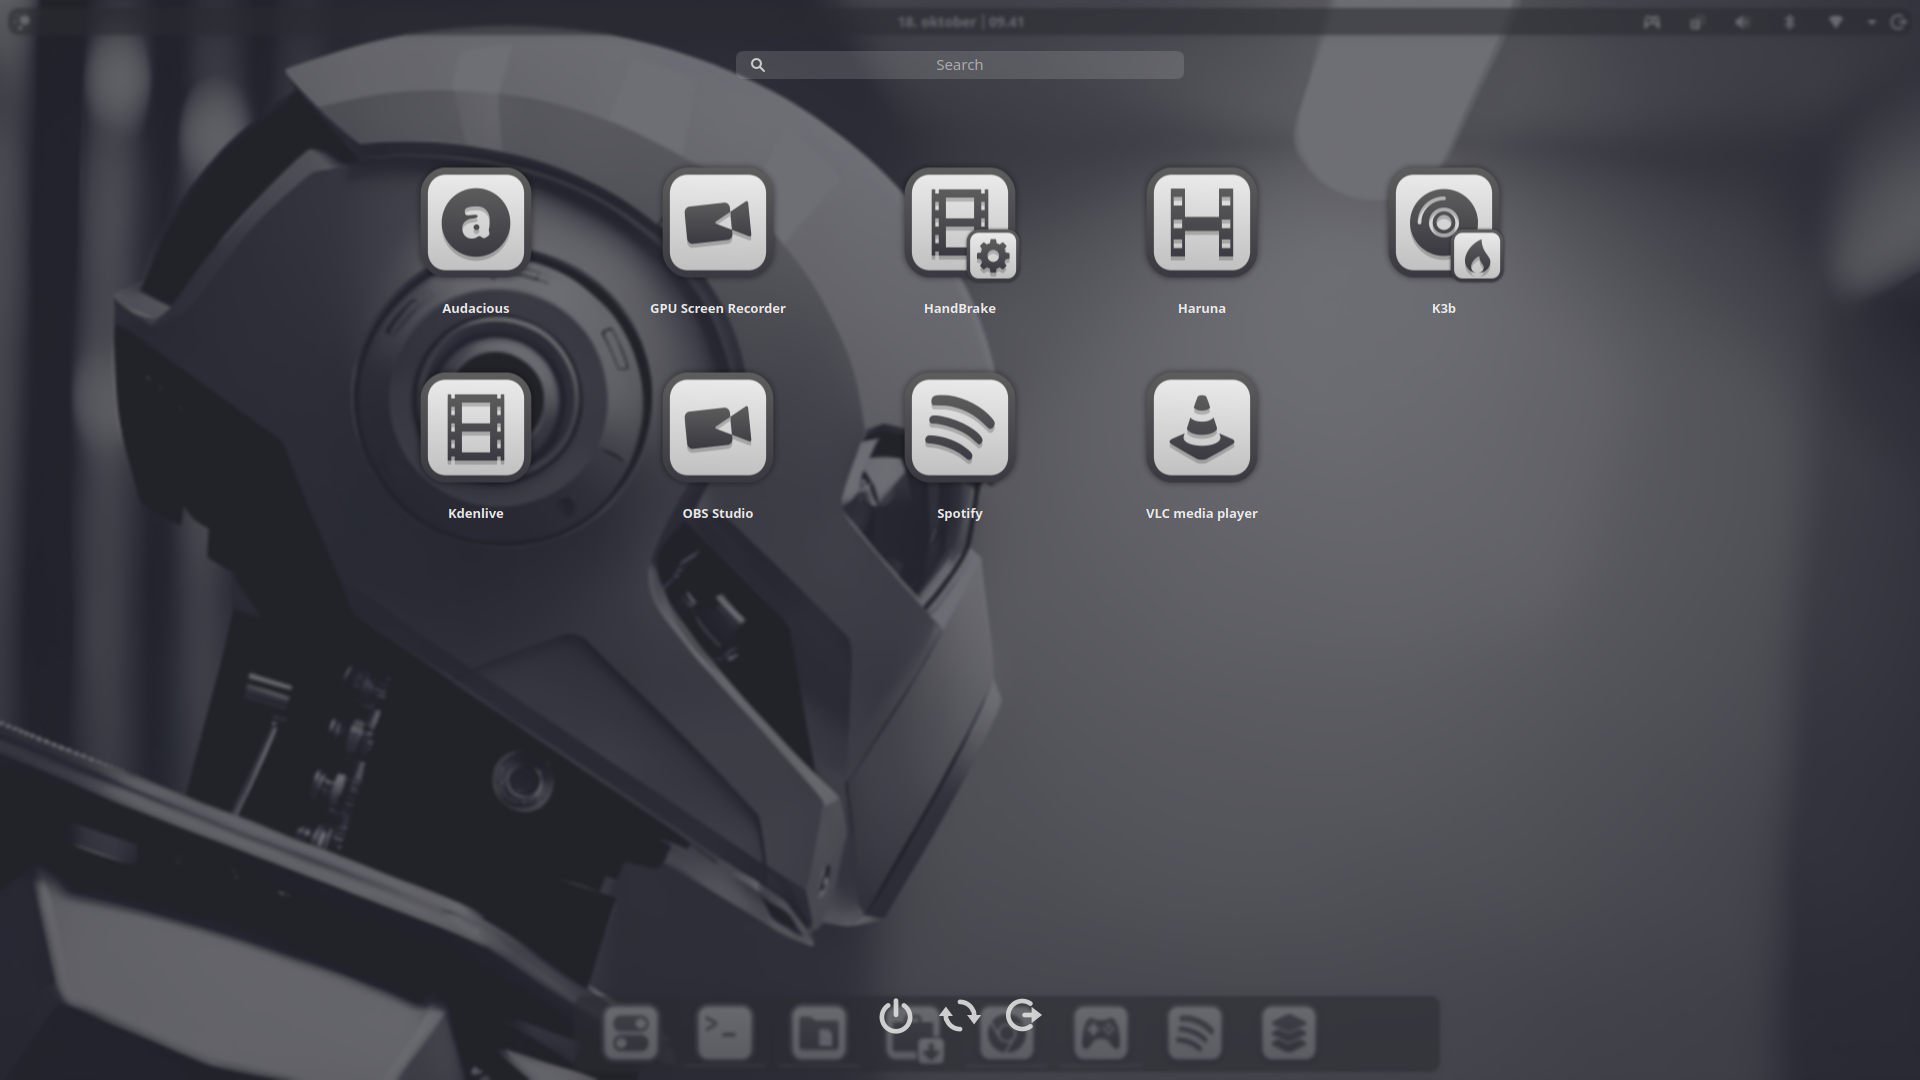Start the HandBrake video transcoder

(x=960, y=222)
